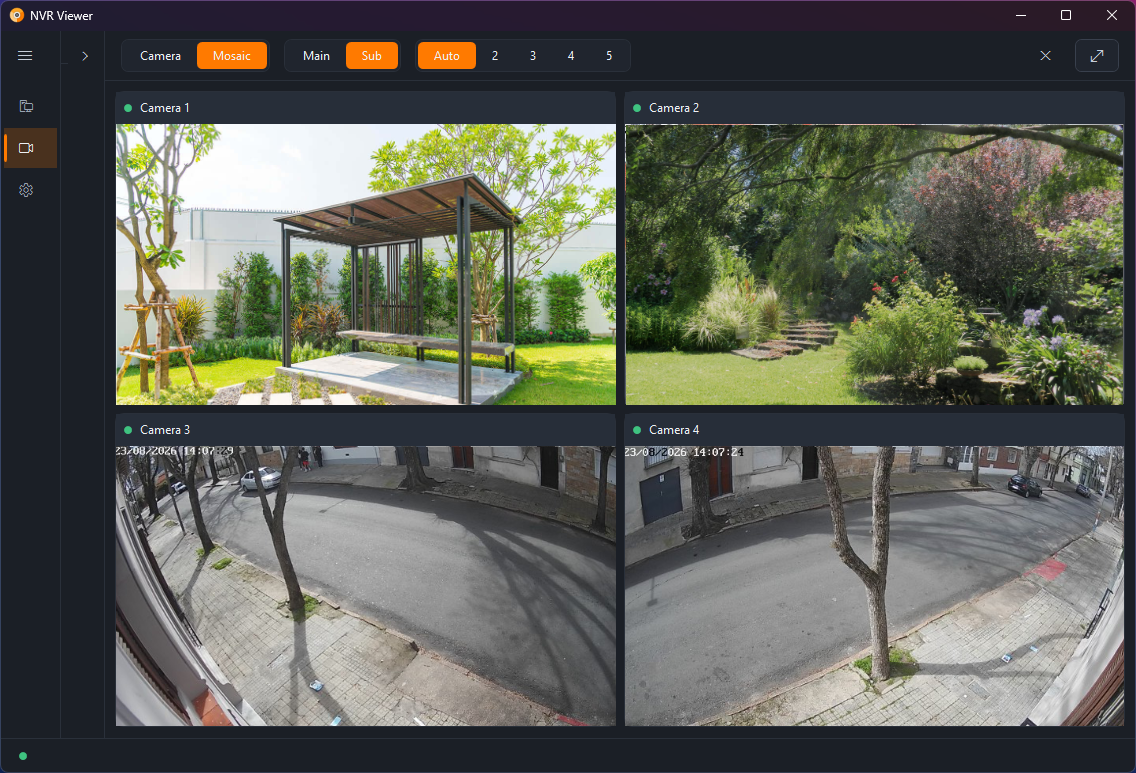This screenshot has width=1136, height=773.
Task: Open Camera 1 gazebo video feed
Action: (366, 264)
